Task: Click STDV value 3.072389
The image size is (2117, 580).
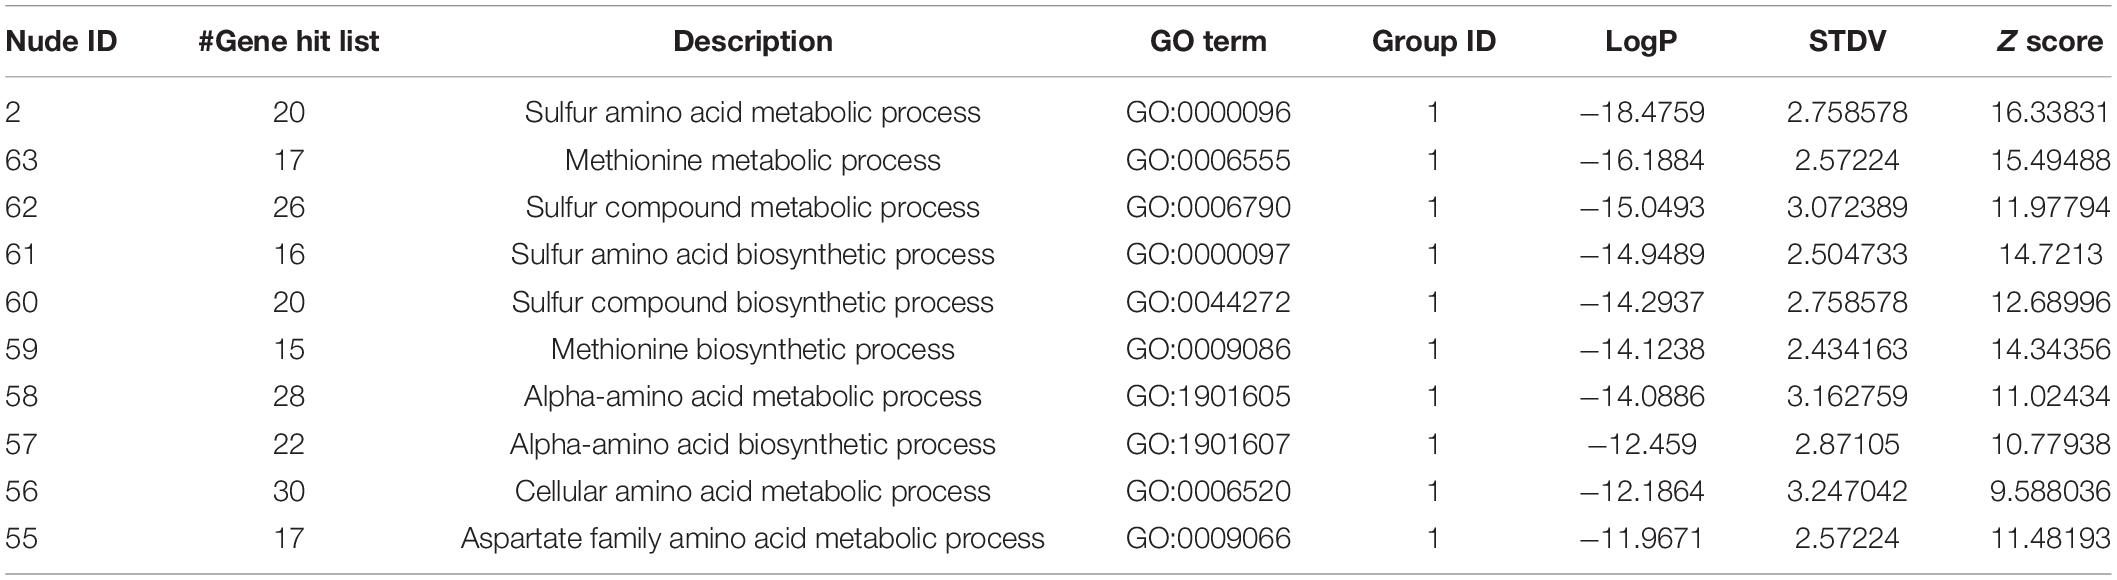Action: (1847, 207)
